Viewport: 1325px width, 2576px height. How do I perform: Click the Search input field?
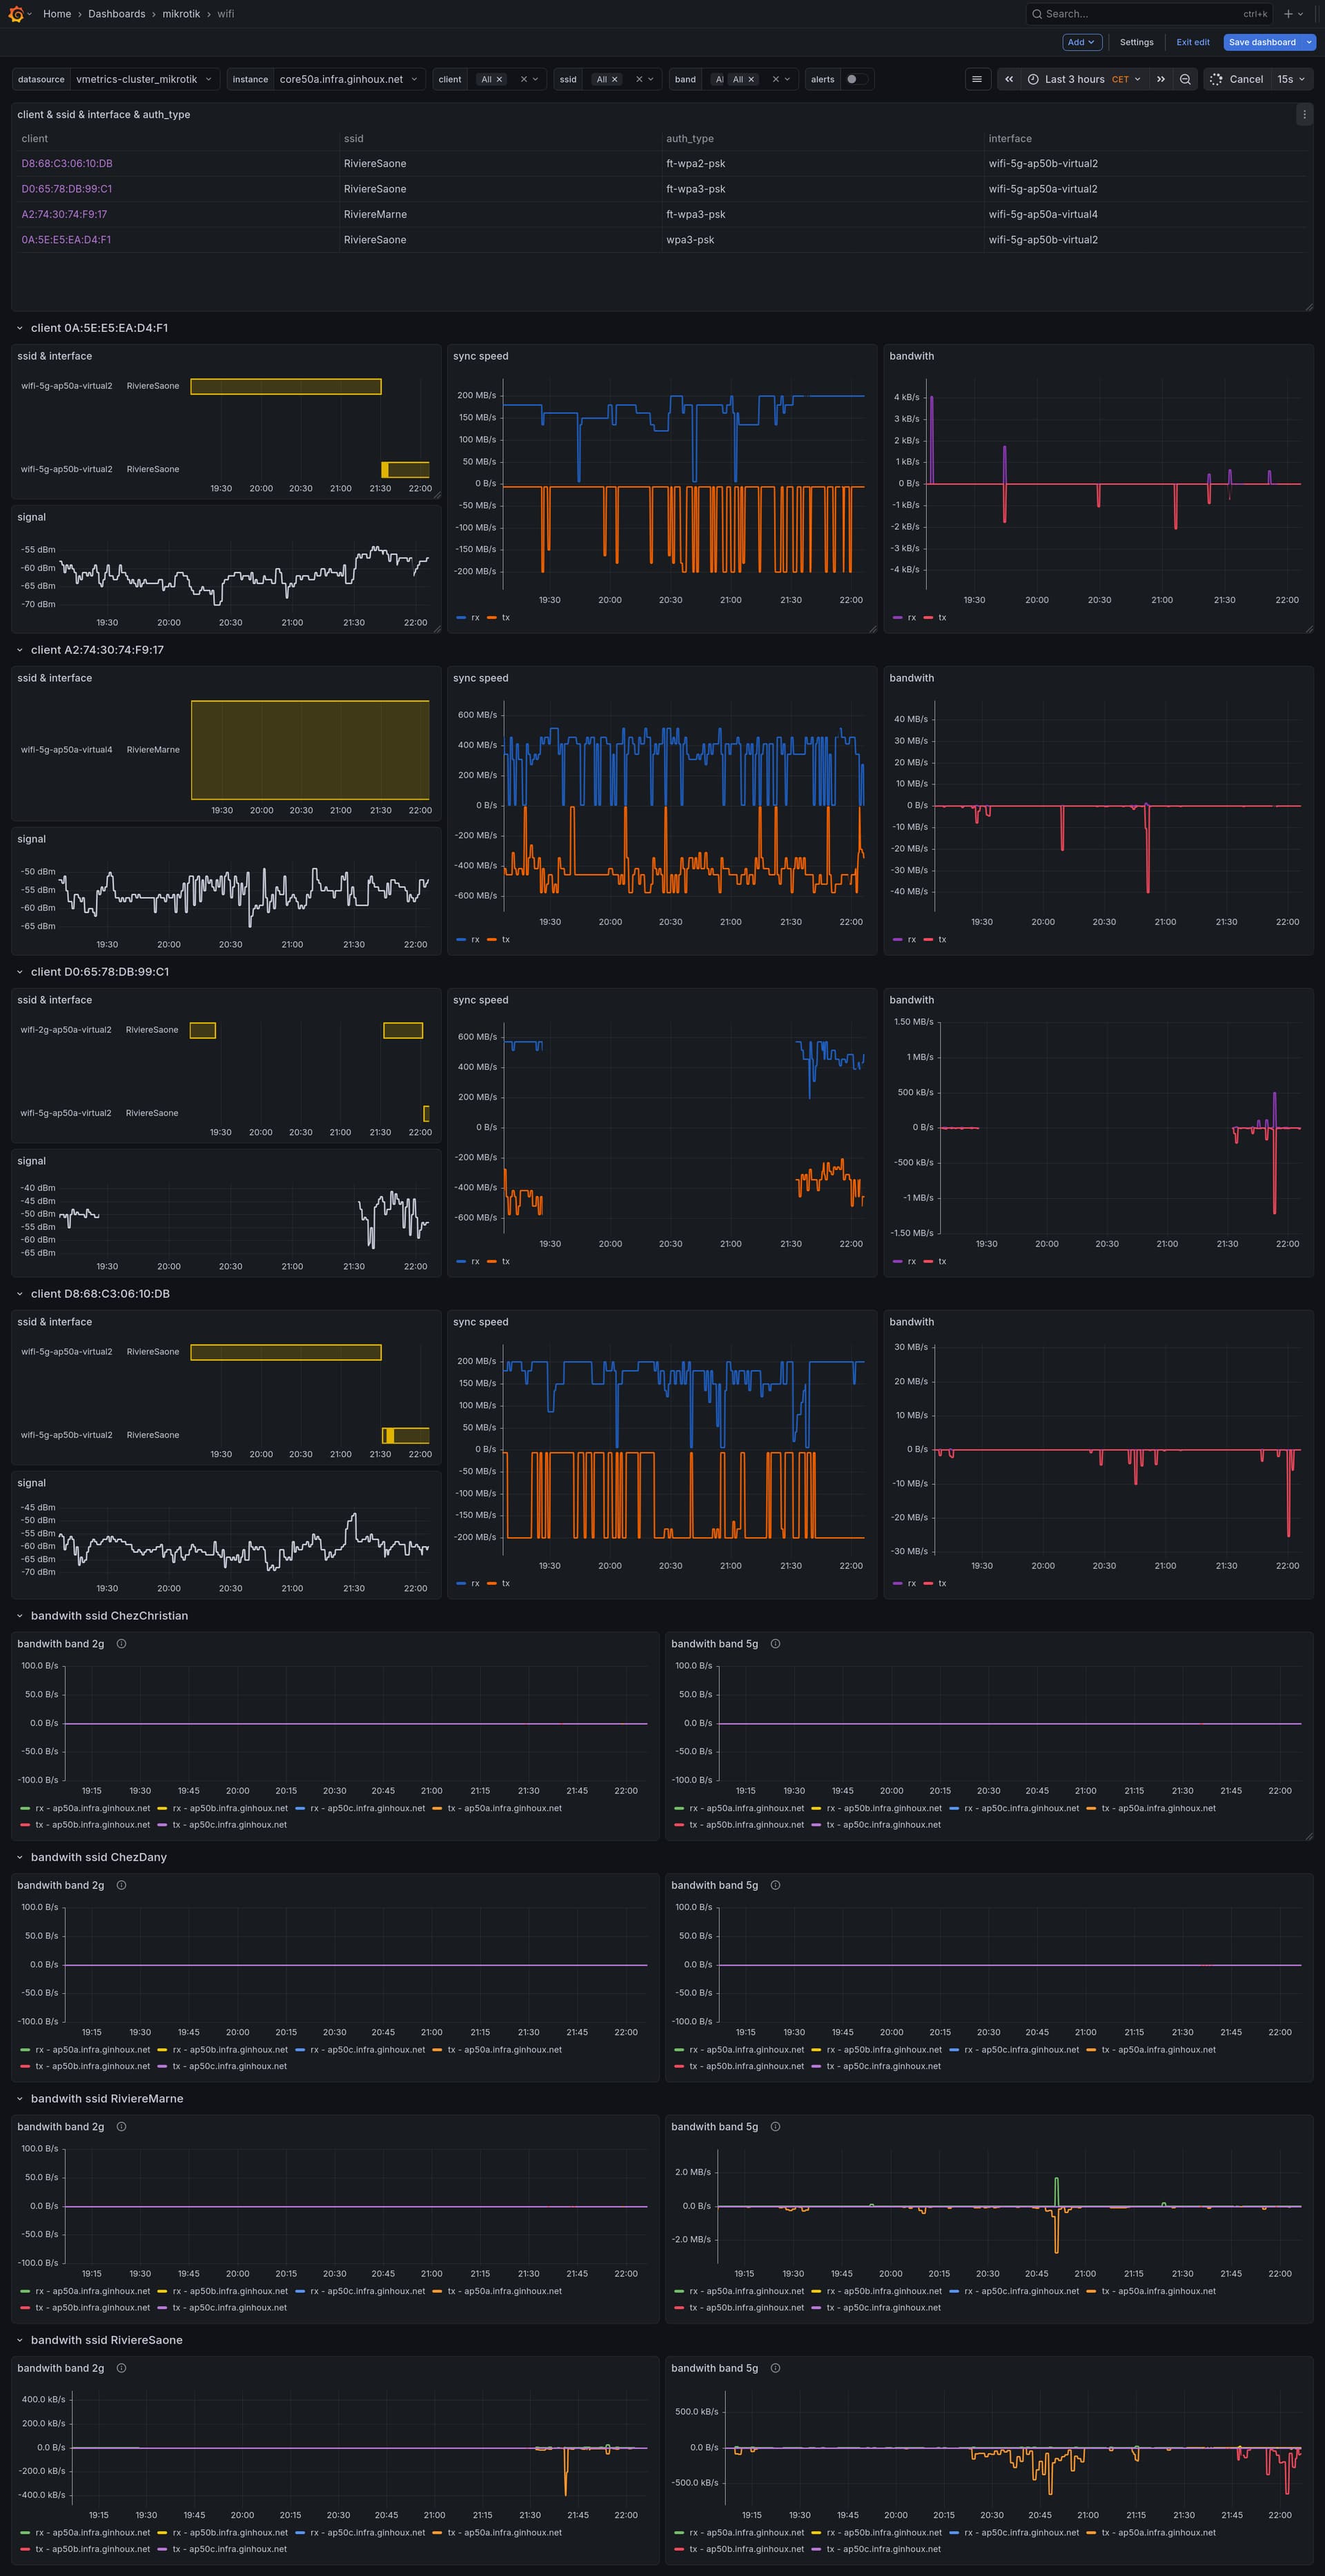tap(1149, 14)
